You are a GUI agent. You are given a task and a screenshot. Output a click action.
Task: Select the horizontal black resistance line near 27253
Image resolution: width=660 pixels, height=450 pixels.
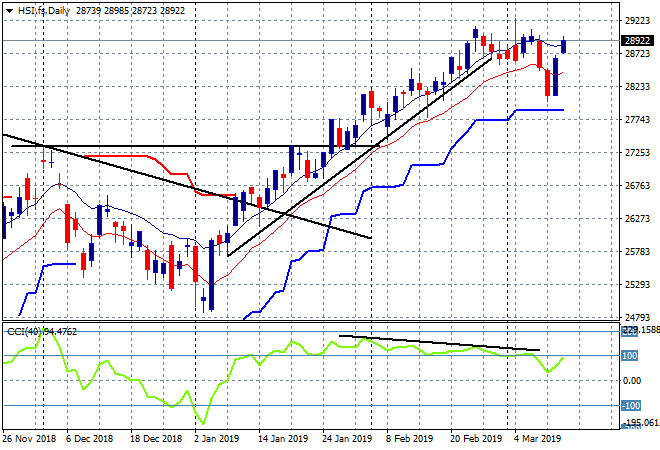[194, 146]
